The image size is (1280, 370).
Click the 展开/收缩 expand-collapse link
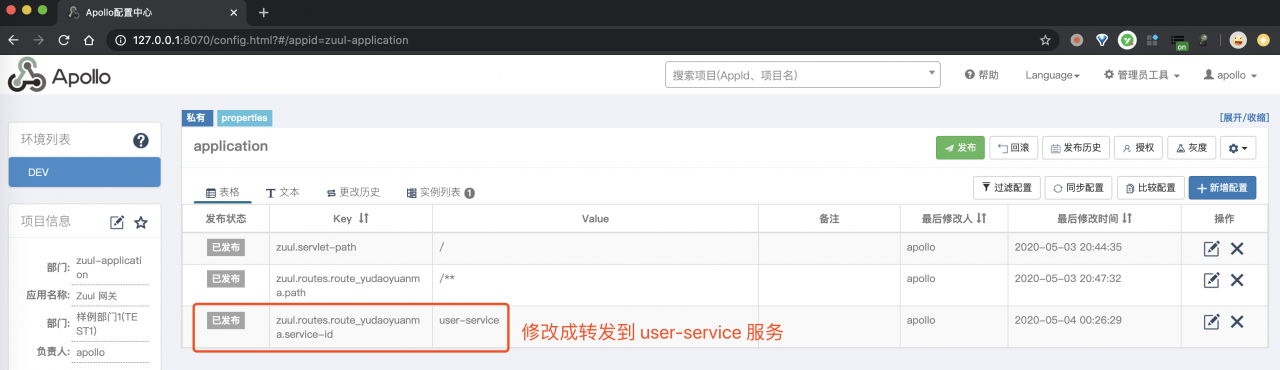tap(1245, 117)
